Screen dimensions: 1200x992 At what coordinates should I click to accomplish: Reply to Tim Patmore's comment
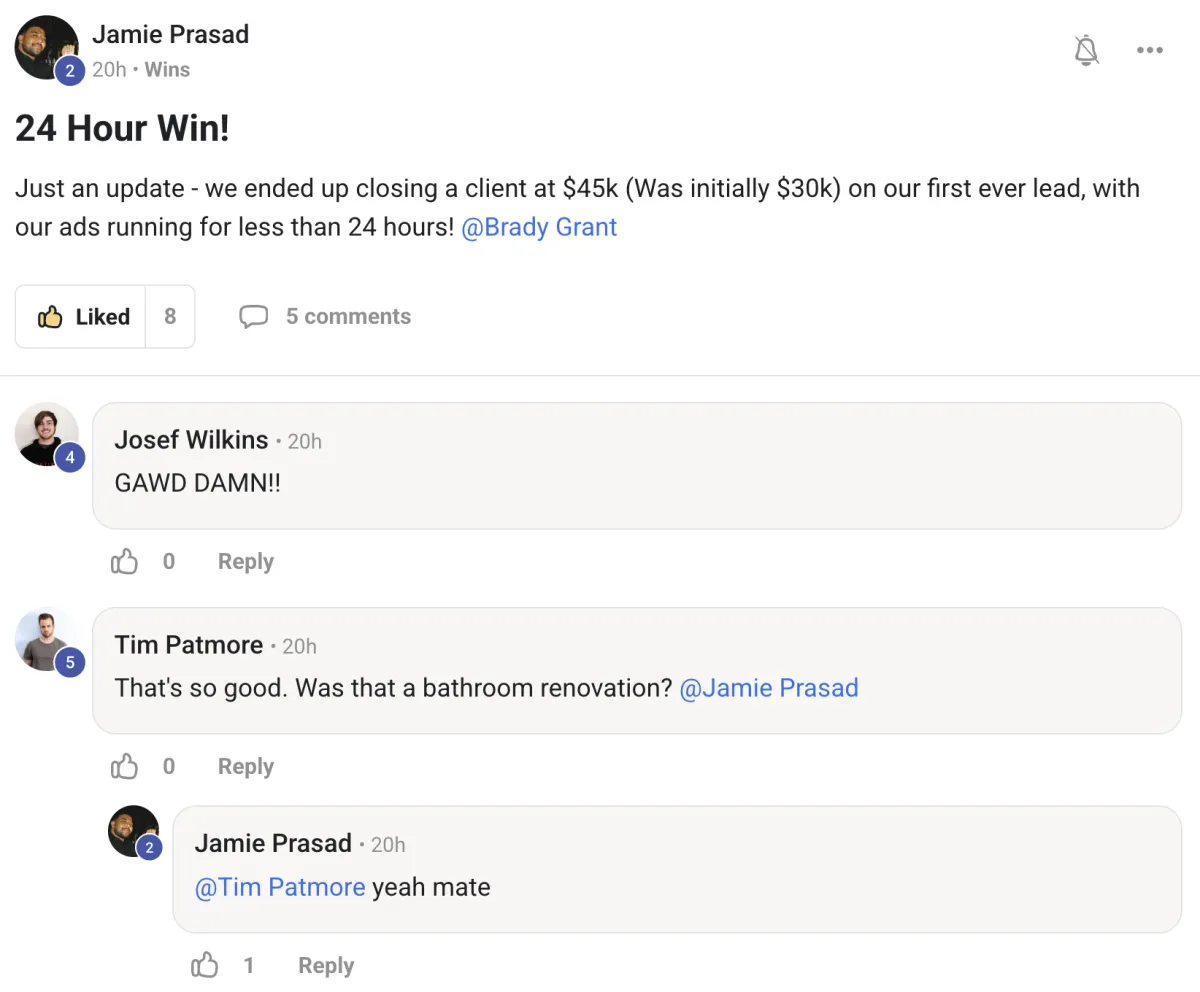245,767
